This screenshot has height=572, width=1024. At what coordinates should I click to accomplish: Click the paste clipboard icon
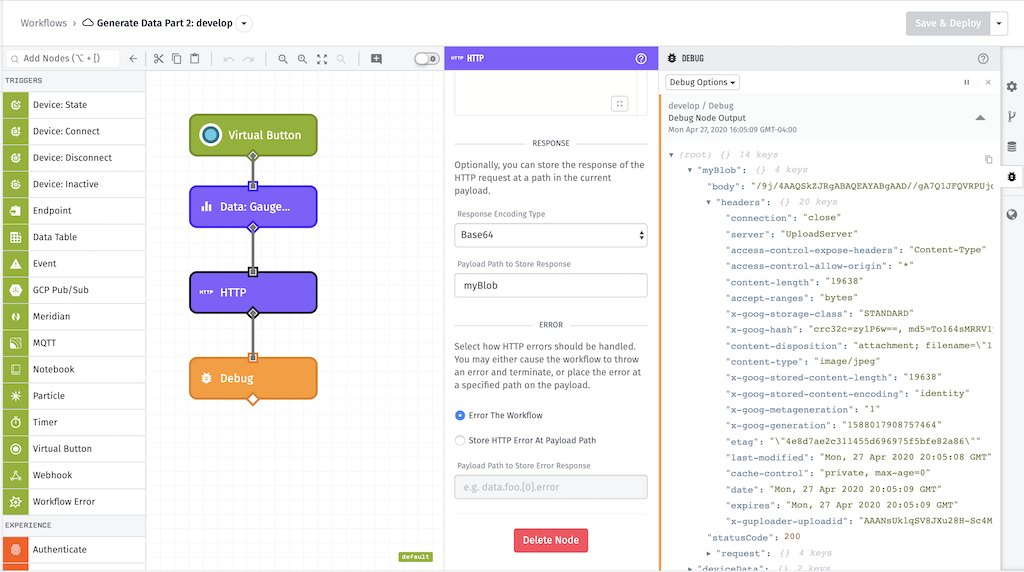(x=195, y=59)
